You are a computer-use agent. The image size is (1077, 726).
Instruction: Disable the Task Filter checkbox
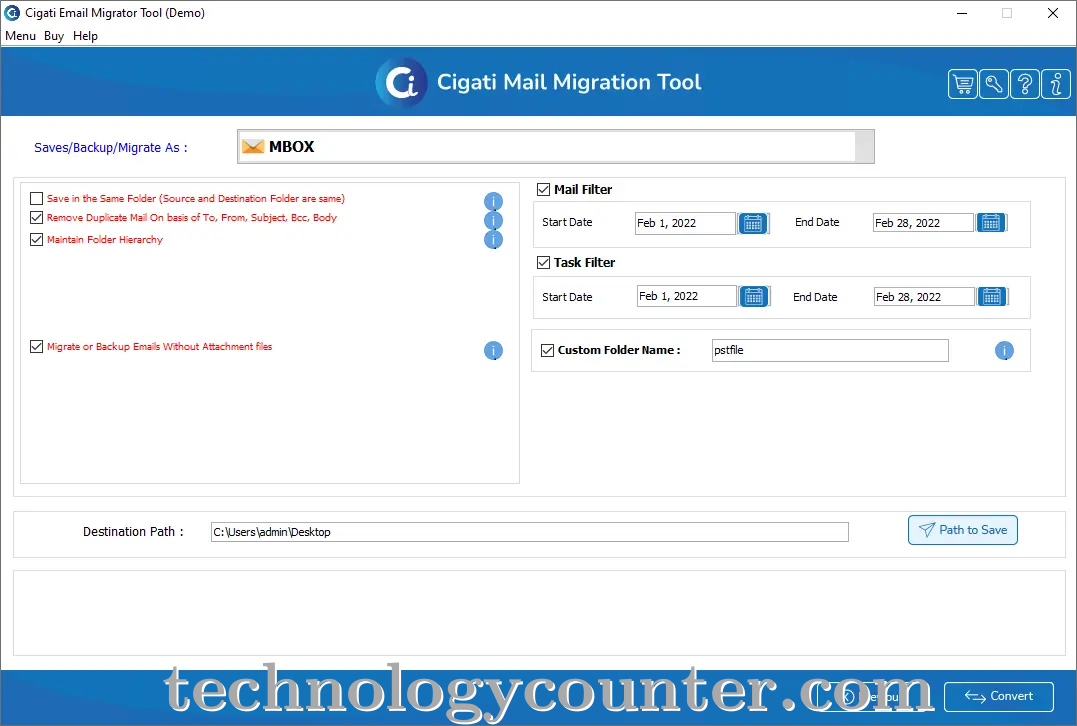point(543,262)
